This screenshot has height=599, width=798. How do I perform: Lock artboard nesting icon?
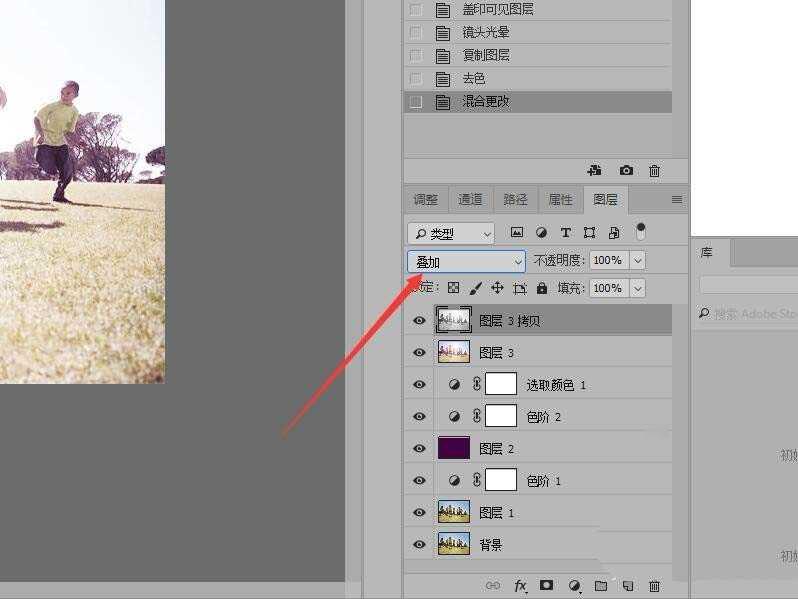(520, 289)
